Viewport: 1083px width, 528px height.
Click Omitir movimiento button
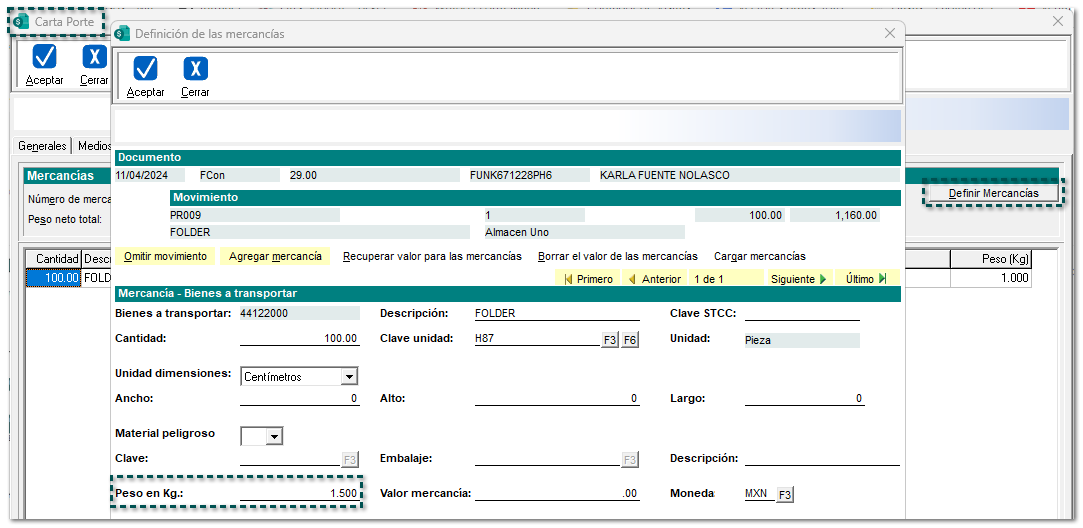(x=165, y=256)
